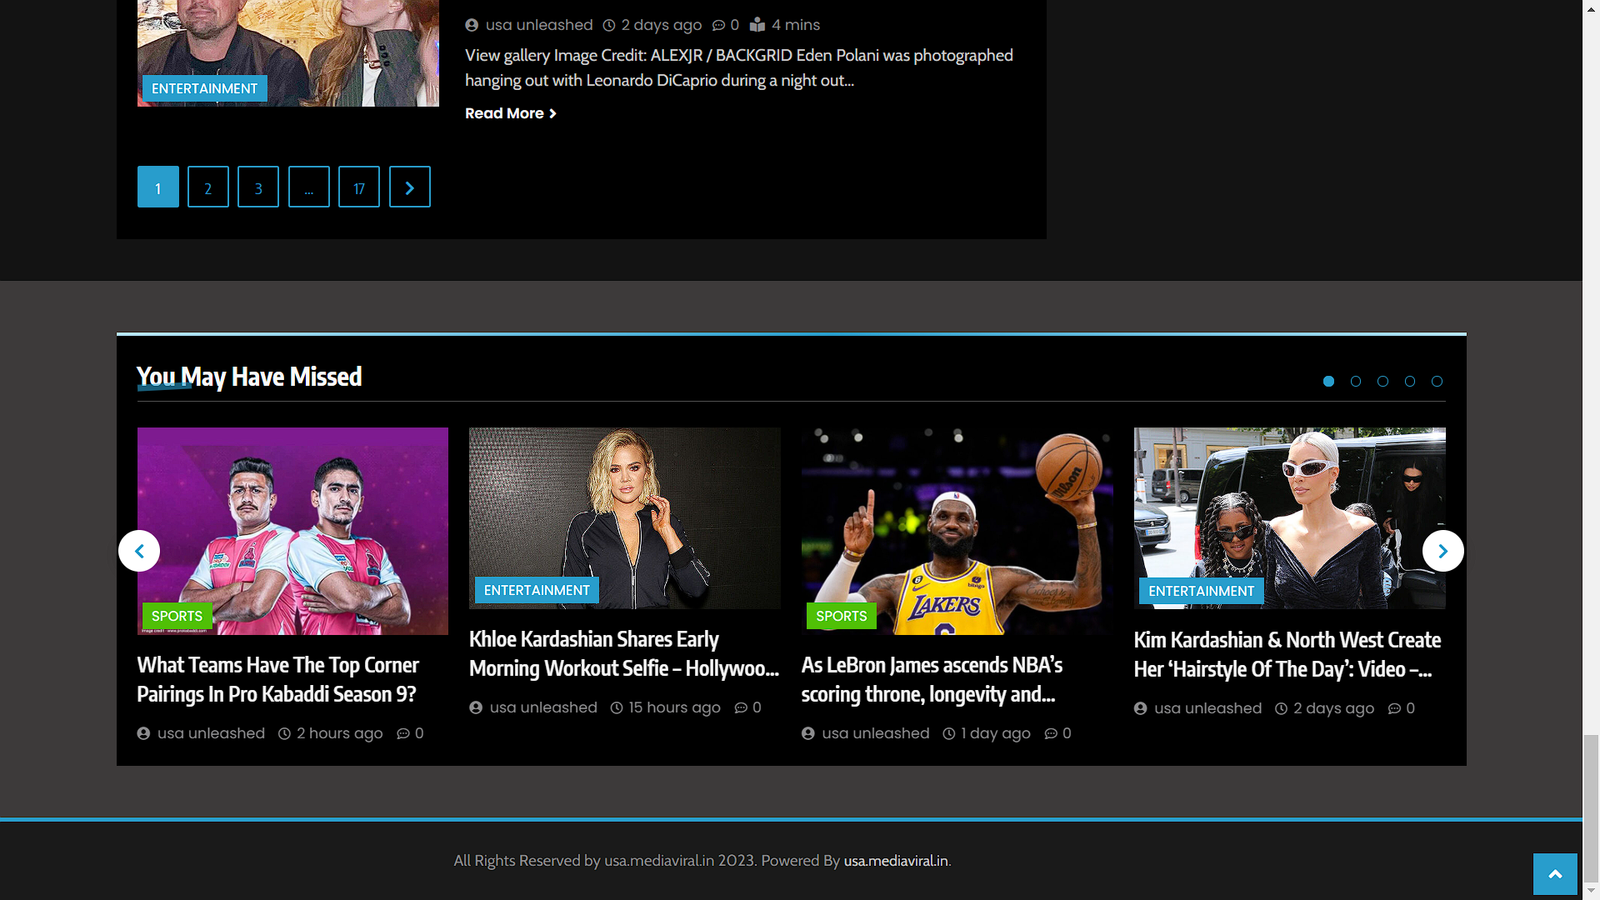1600x900 pixels.
Task: Open the usa.mediaviral.in footer link
Action: coord(896,861)
